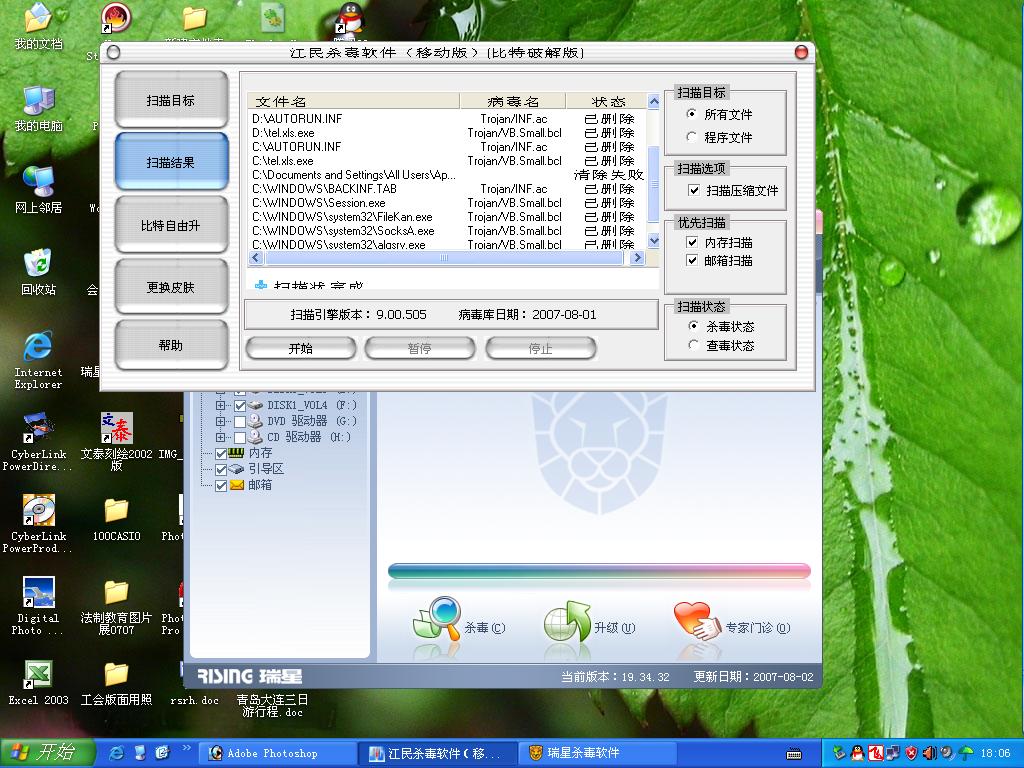Click the results list scroll-down arrow
This screenshot has height=768, width=1024.
pyautogui.click(x=653, y=241)
